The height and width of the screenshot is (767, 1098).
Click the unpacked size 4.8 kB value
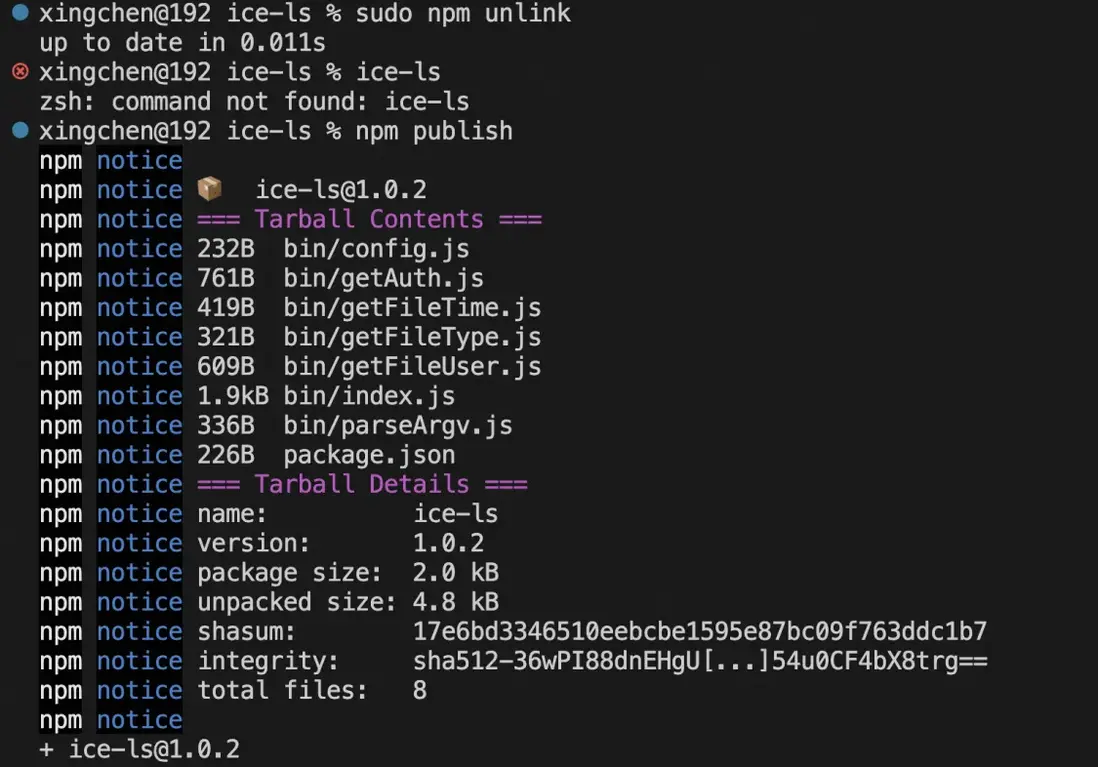click(455, 602)
